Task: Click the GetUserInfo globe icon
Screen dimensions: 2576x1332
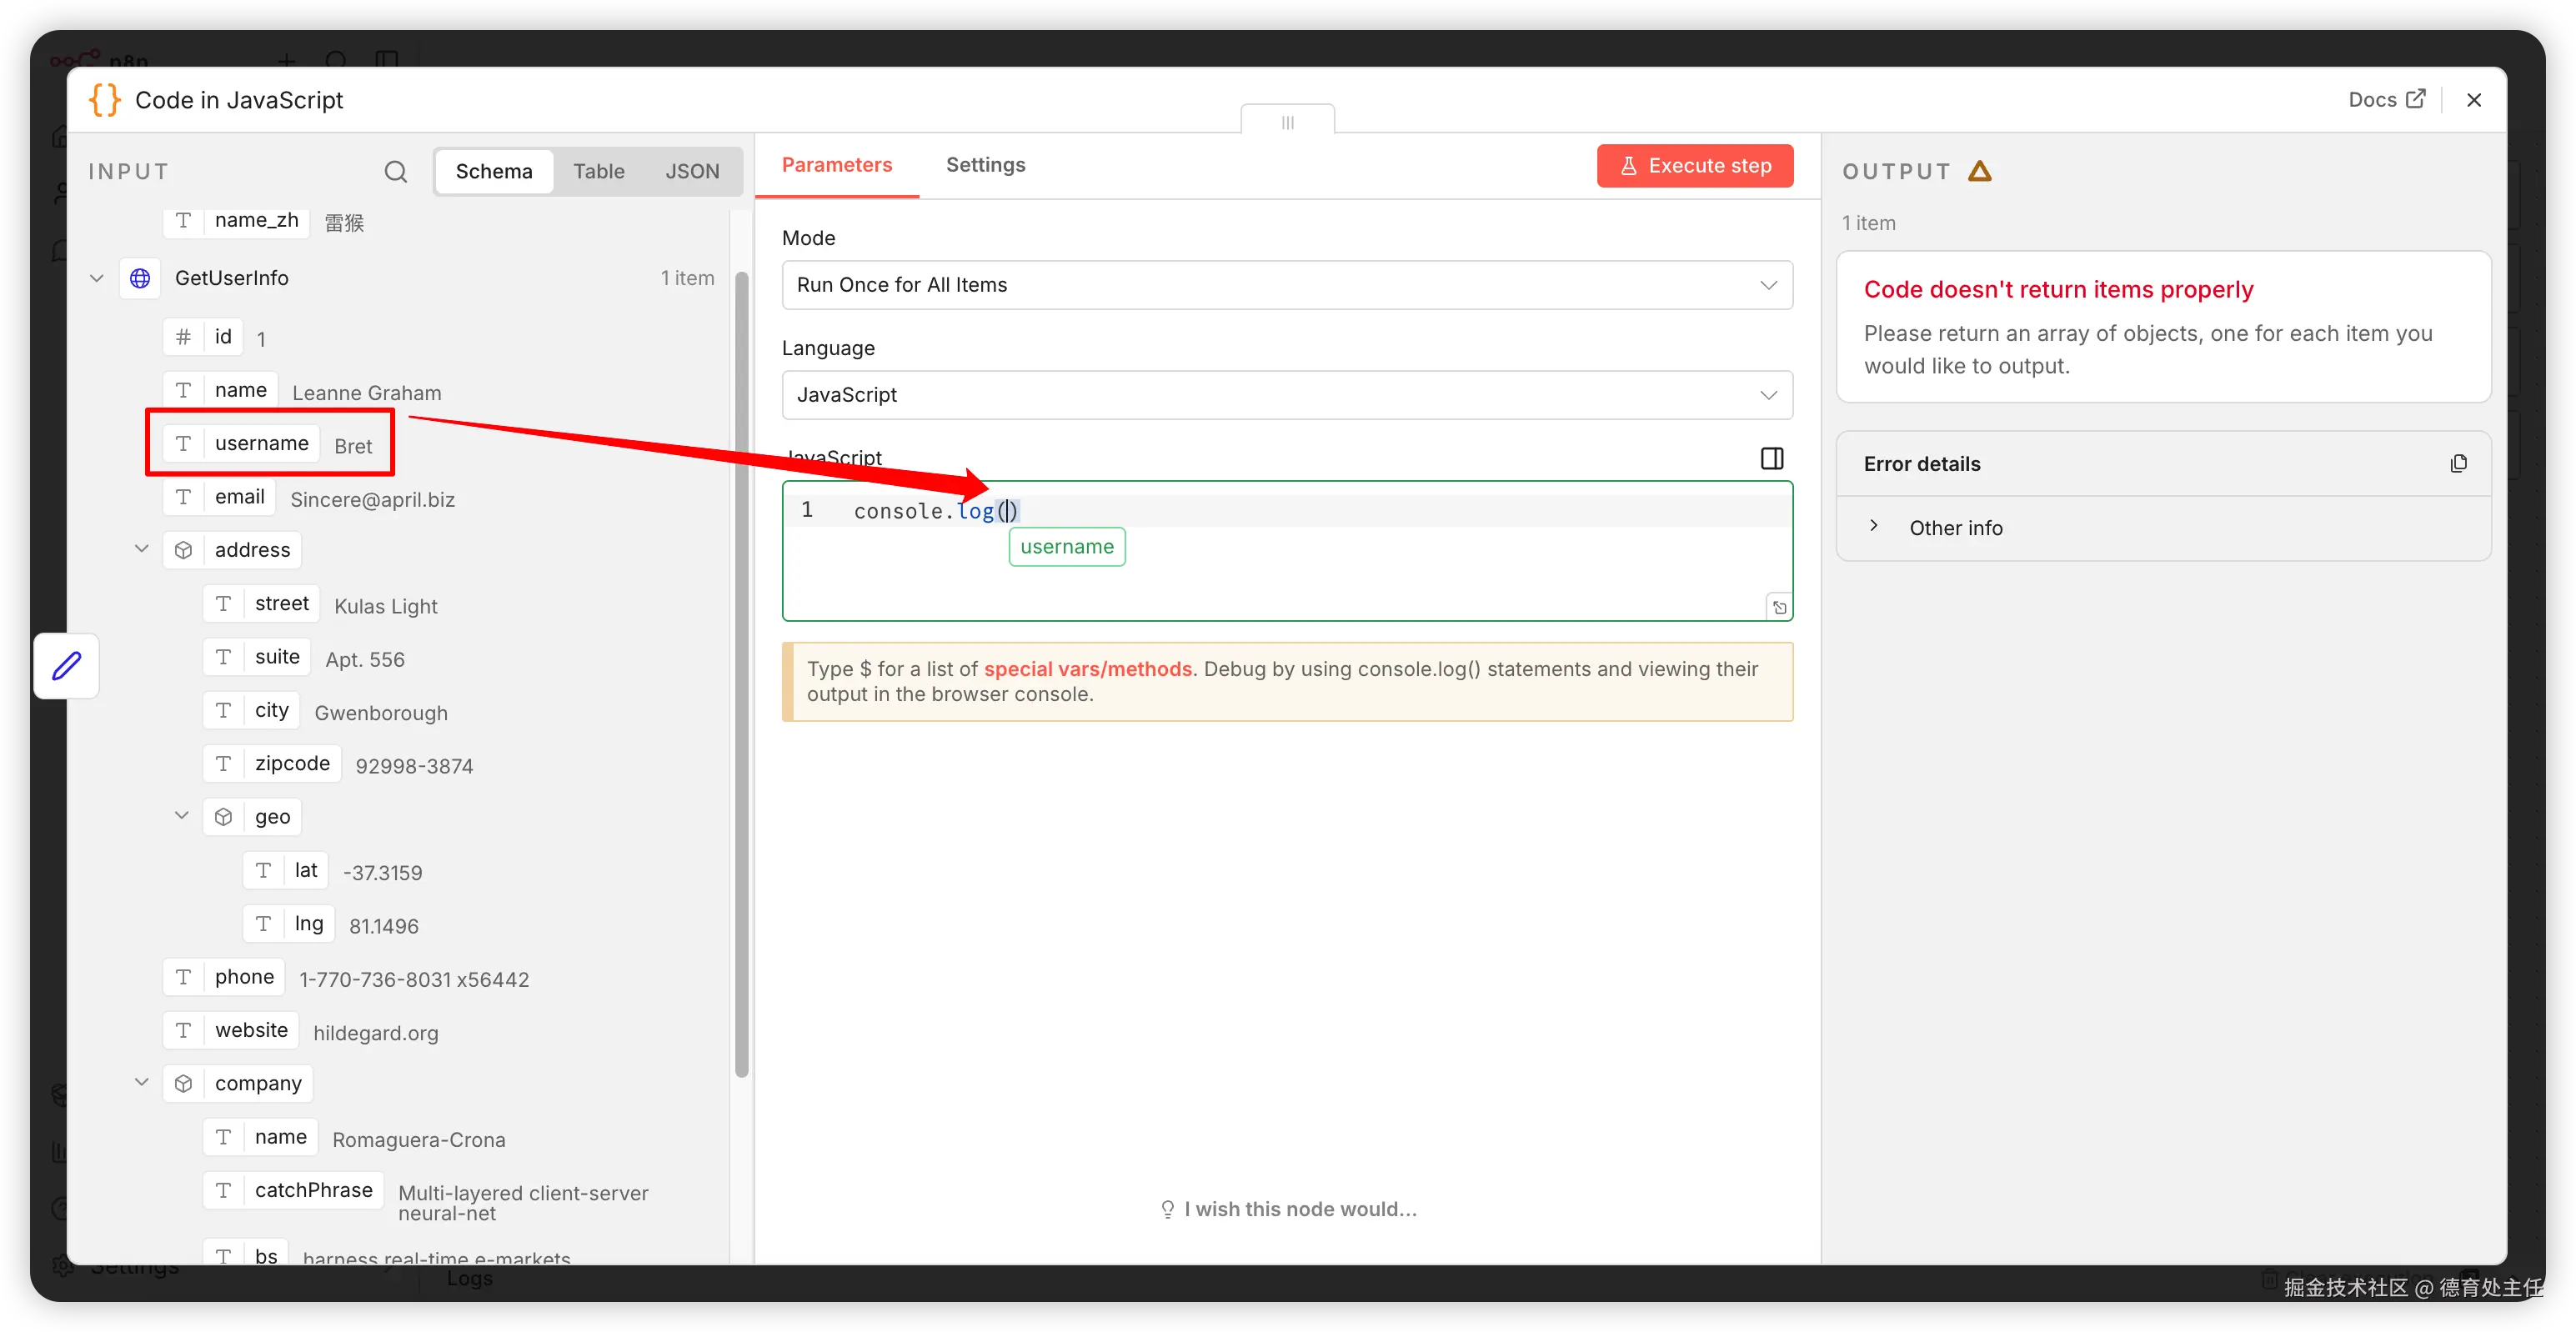Action: [x=140, y=278]
